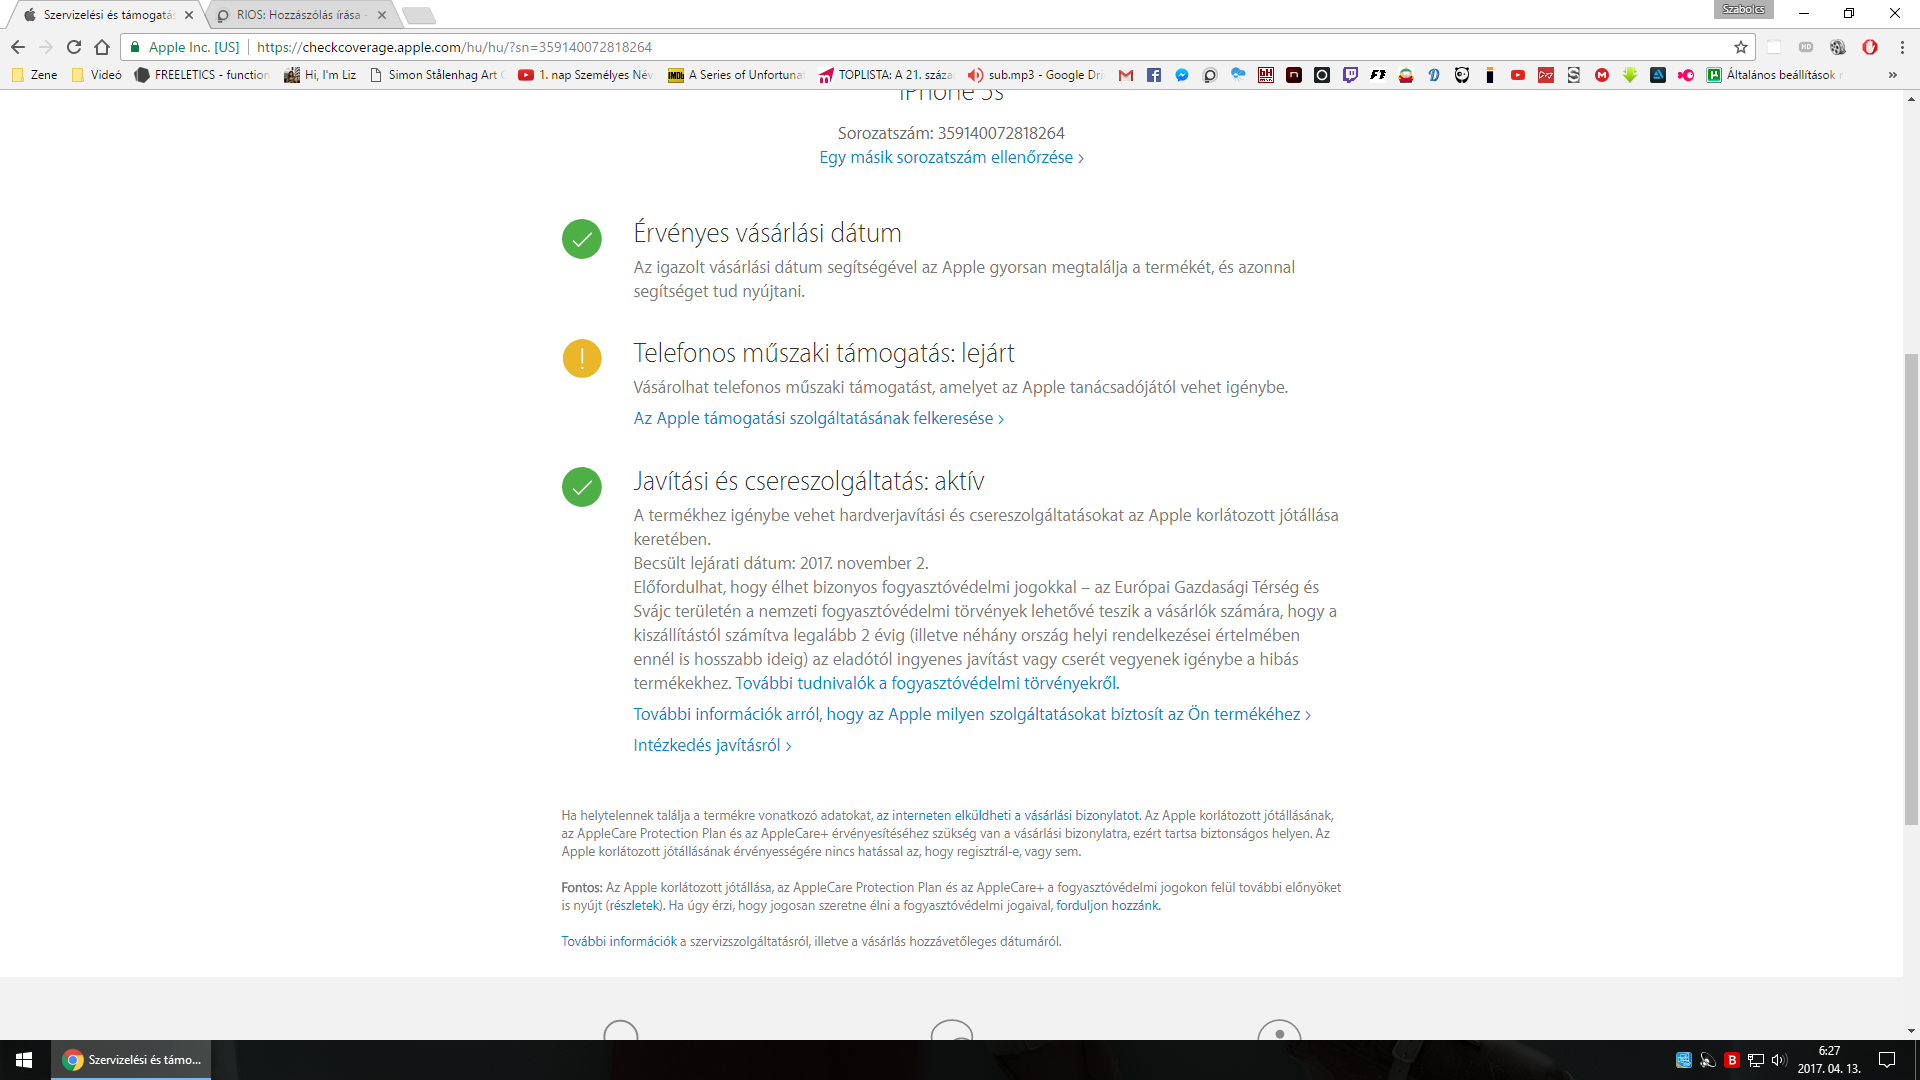Open the A Series of Unfortunate bookmark

point(736,75)
